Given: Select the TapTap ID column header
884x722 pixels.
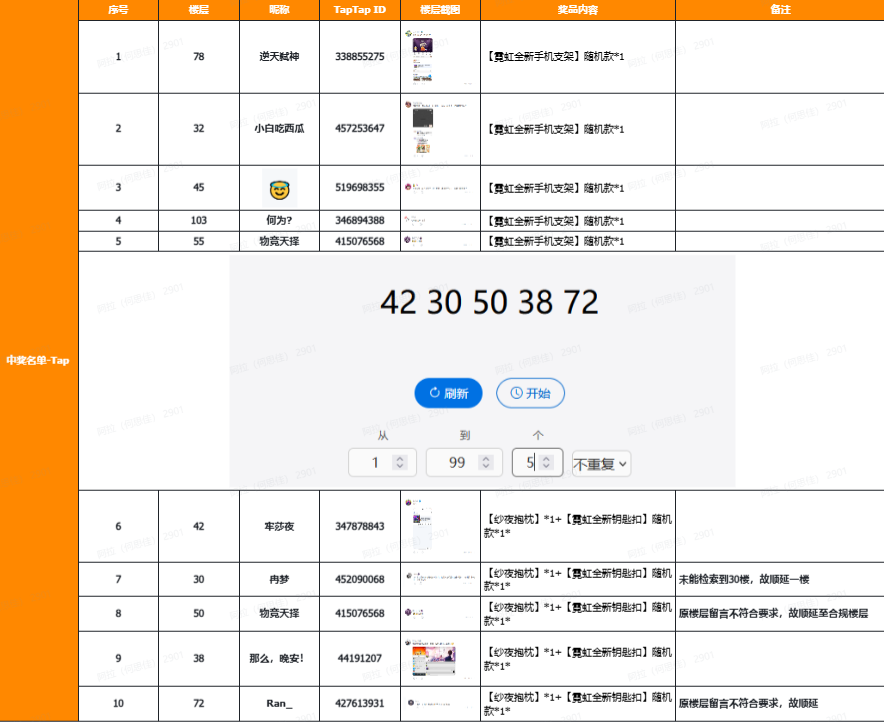Looking at the screenshot, I should [360, 10].
